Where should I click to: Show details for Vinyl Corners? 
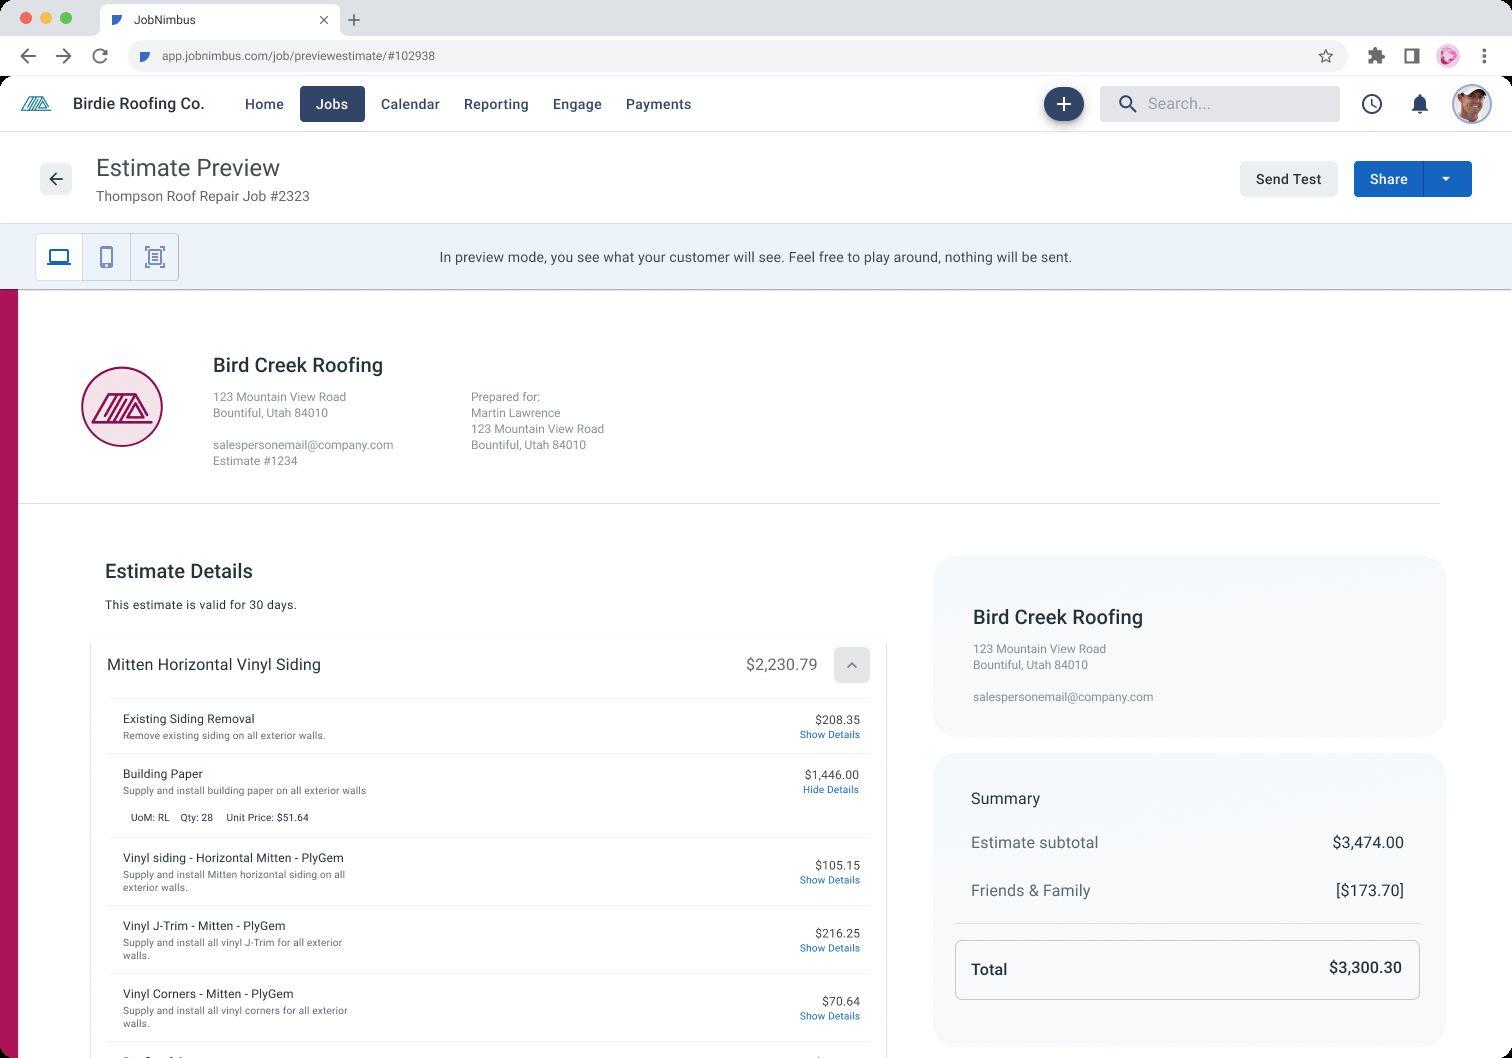(829, 1017)
